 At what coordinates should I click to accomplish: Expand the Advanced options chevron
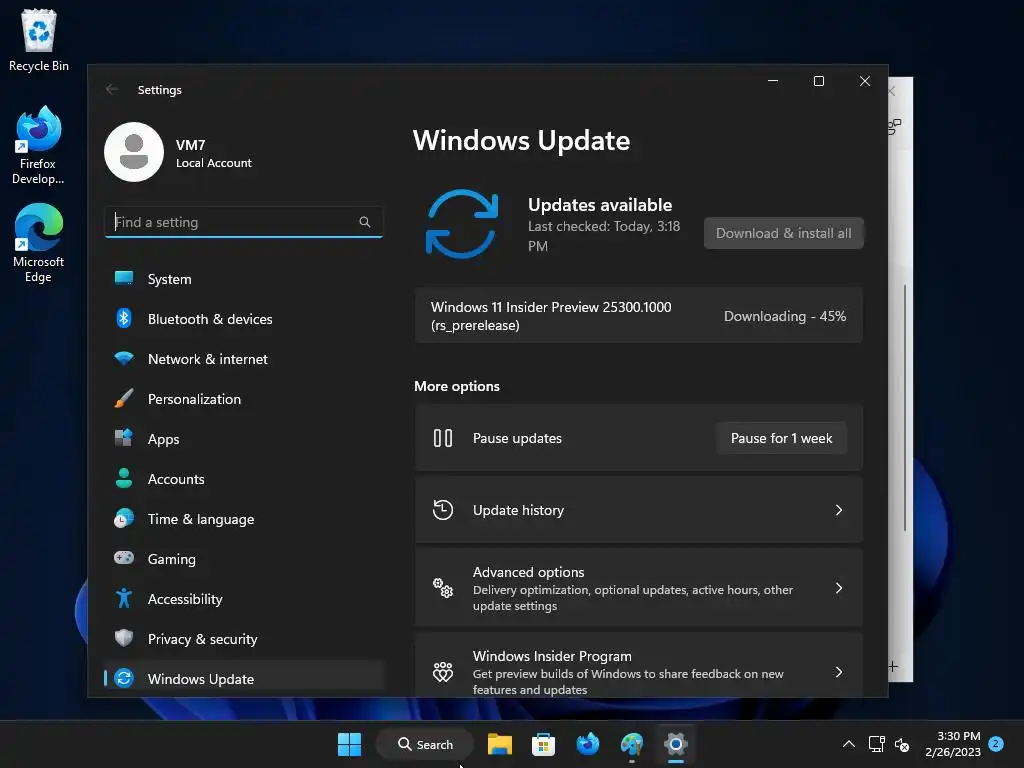[839, 588]
